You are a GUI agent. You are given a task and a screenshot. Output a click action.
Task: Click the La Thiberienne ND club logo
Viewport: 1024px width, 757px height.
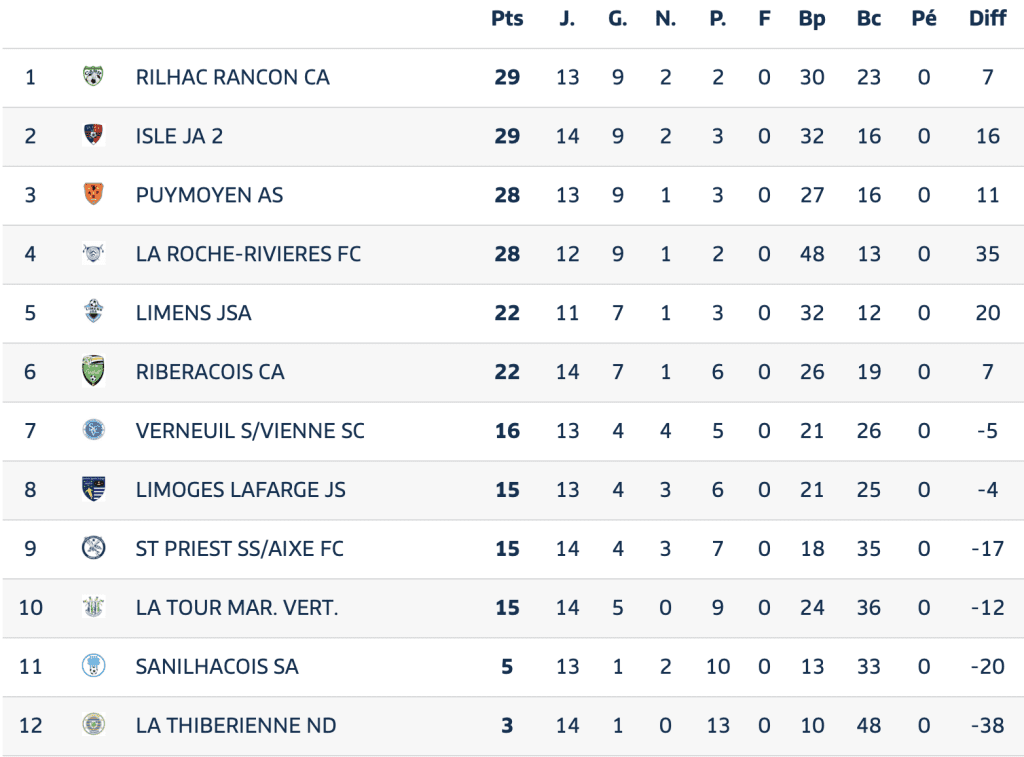click(93, 725)
